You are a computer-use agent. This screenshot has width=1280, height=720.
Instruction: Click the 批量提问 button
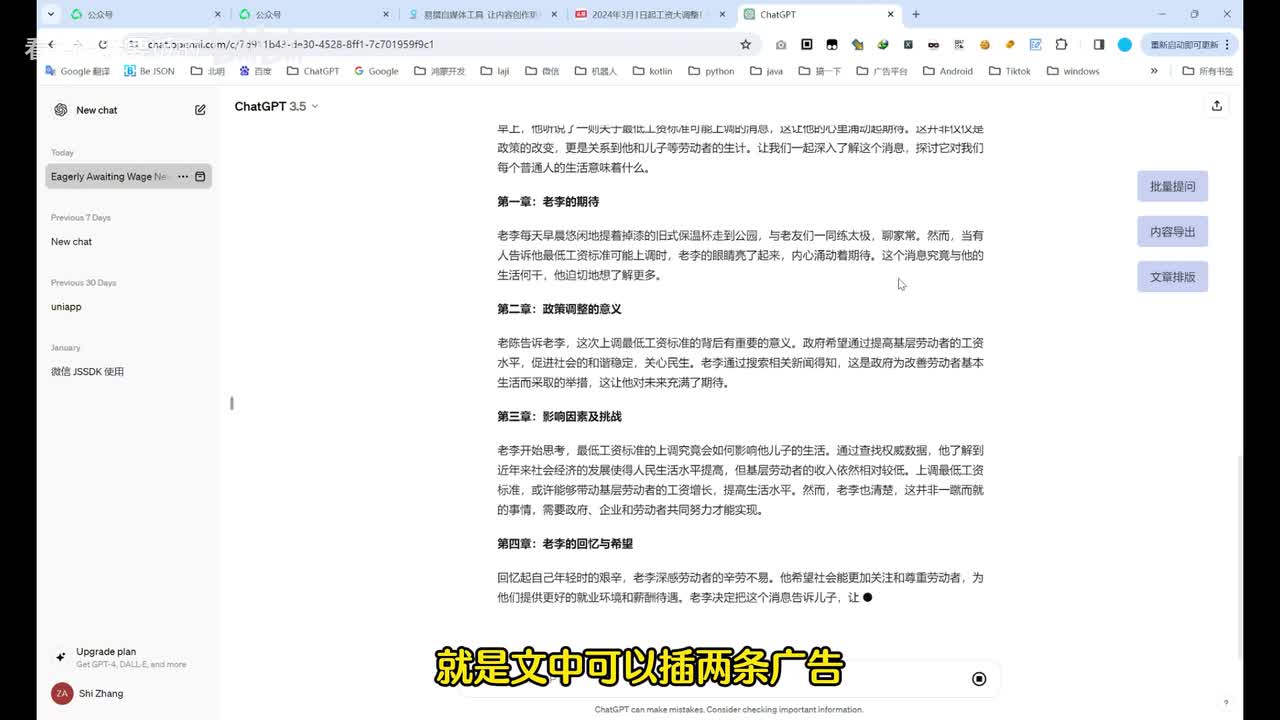[1172, 186]
